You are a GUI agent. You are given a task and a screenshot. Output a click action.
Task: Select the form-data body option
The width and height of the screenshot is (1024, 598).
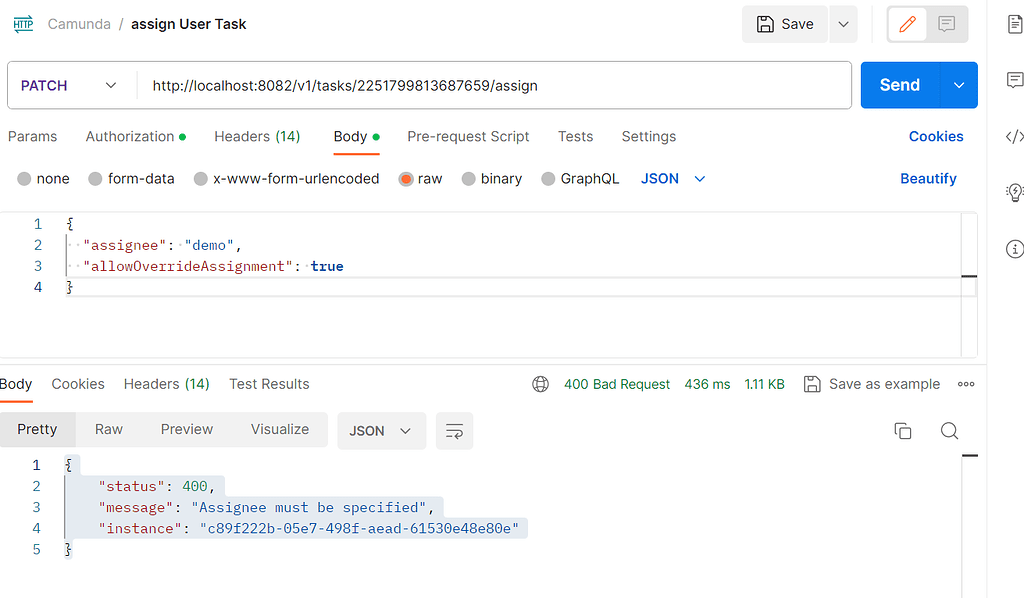96,178
